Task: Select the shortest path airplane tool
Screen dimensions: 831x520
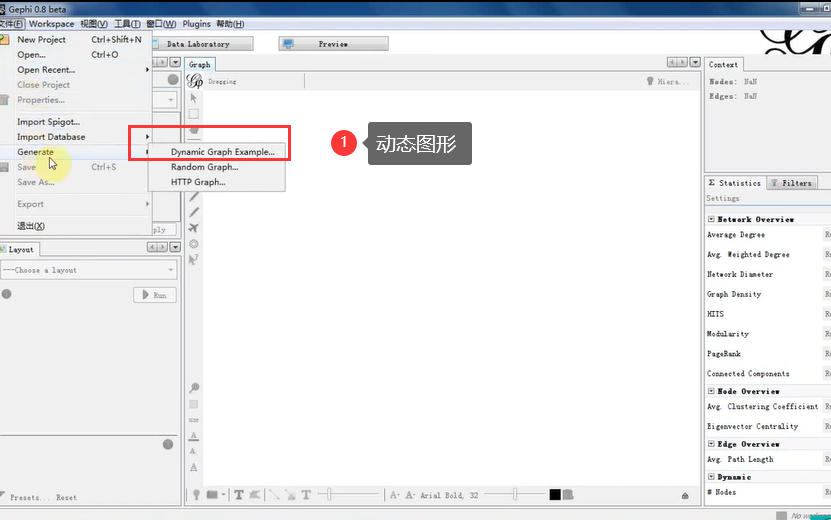Action: coord(193,228)
